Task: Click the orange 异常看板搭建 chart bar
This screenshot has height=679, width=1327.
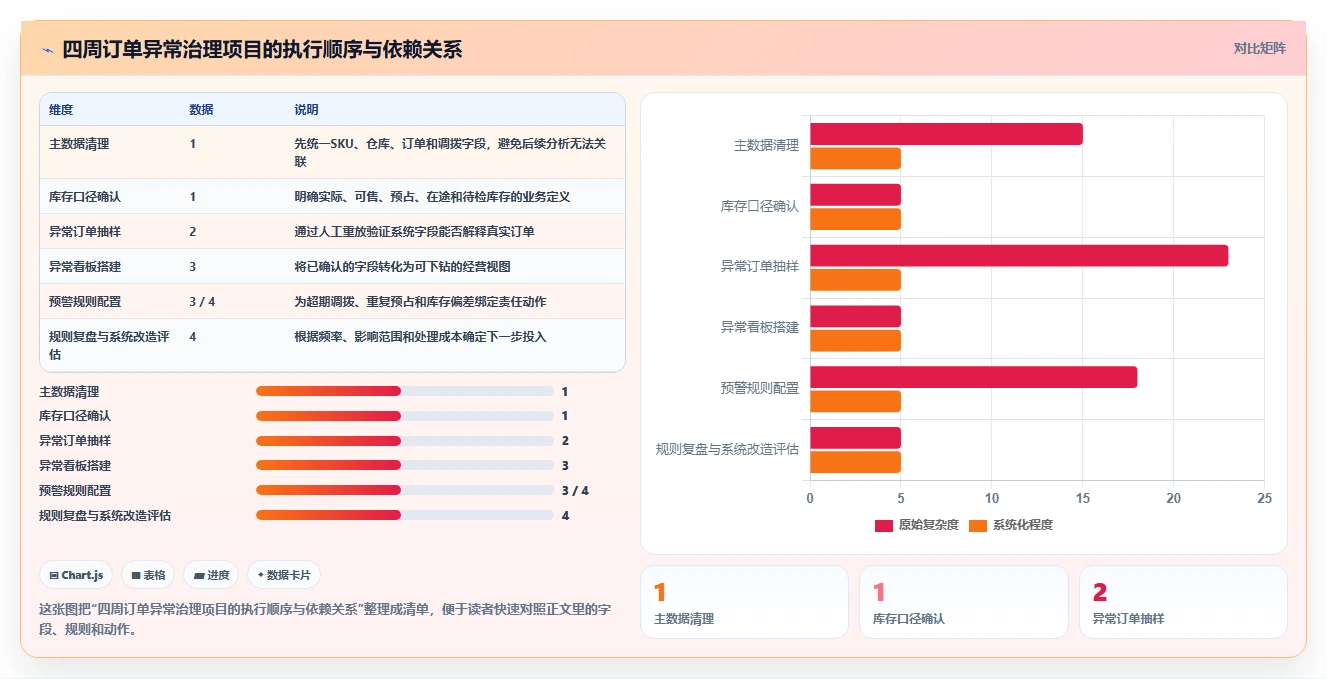Action: coord(855,340)
